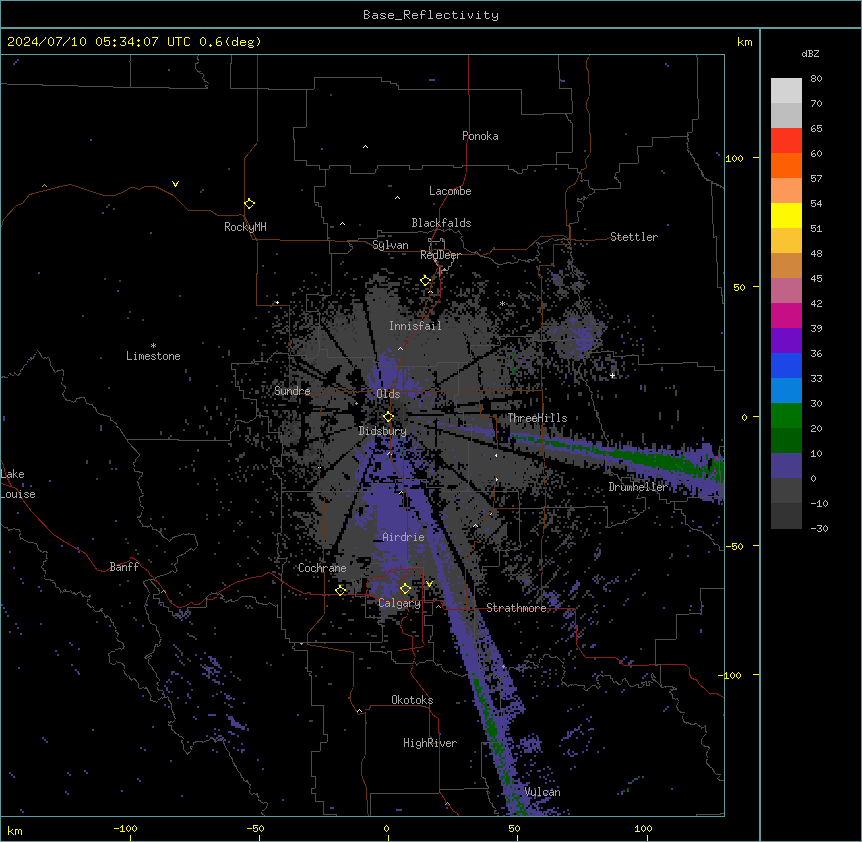The height and width of the screenshot is (842, 862).
Task: Click the white asterisk marker above Limestone
Action: click(x=153, y=346)
